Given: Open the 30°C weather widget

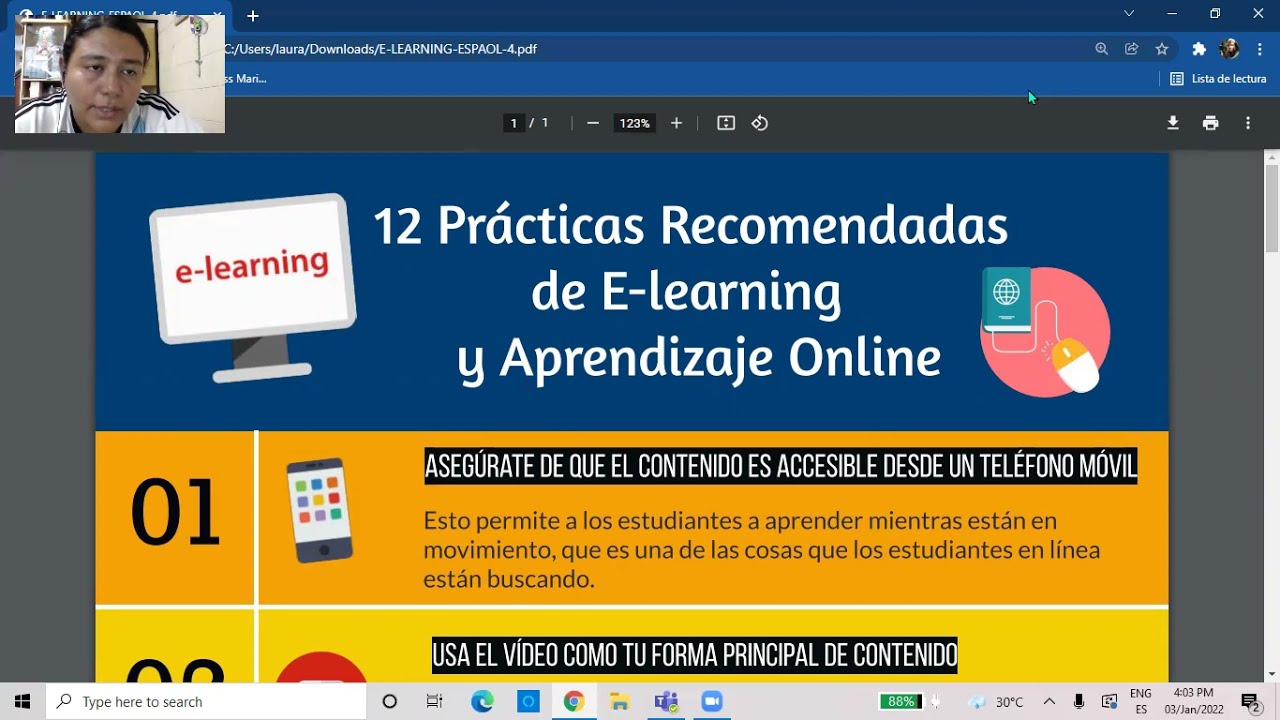Looking at the screenshot, I should 996,701.
